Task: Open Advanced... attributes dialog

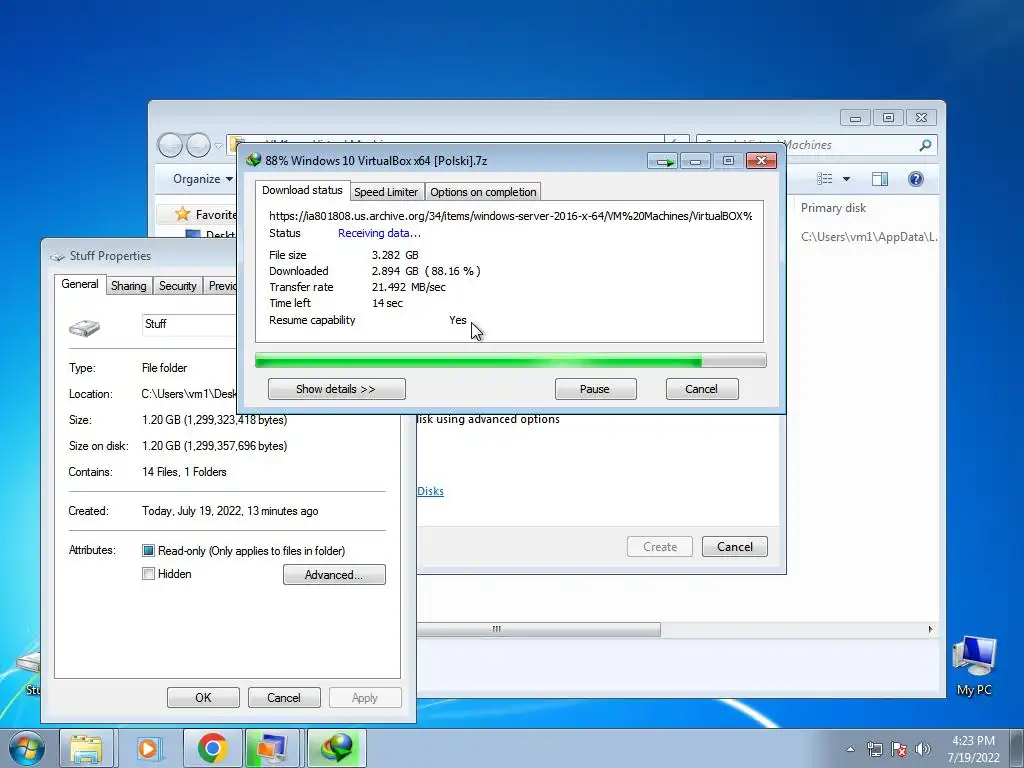Action: [x=334, y=575]
